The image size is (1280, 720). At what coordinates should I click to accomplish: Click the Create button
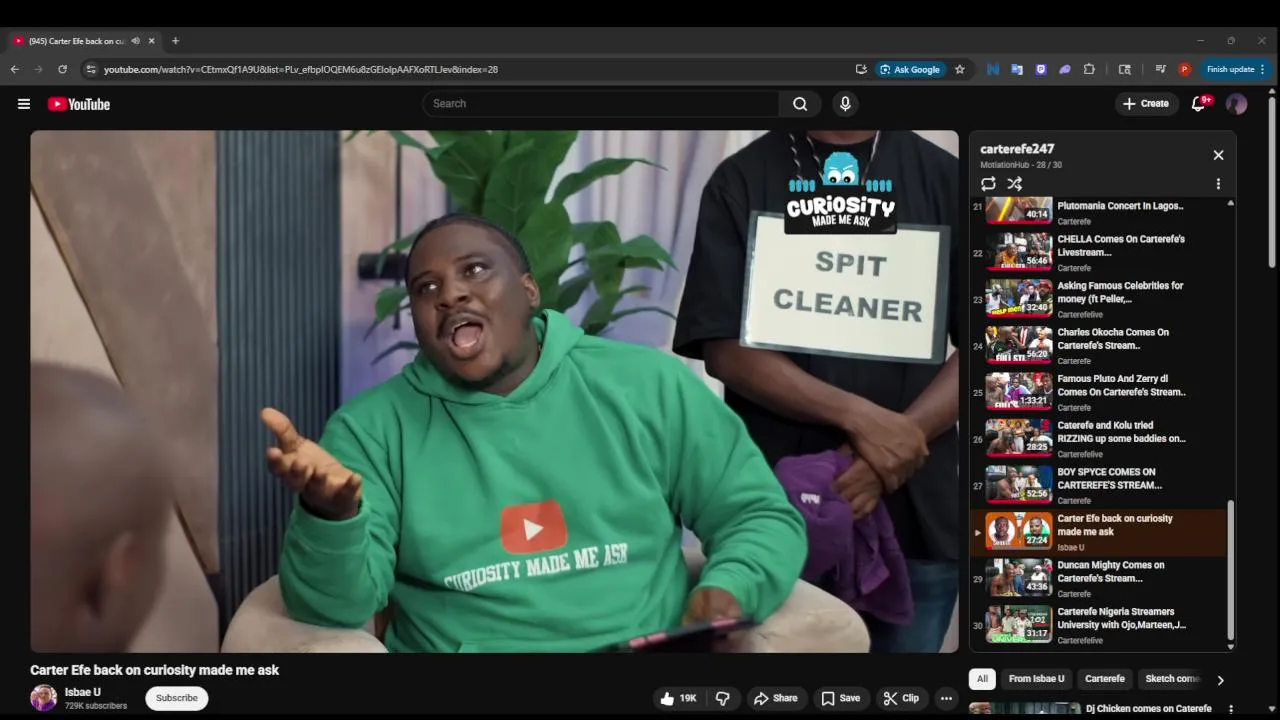click(x=1146, y=104)
